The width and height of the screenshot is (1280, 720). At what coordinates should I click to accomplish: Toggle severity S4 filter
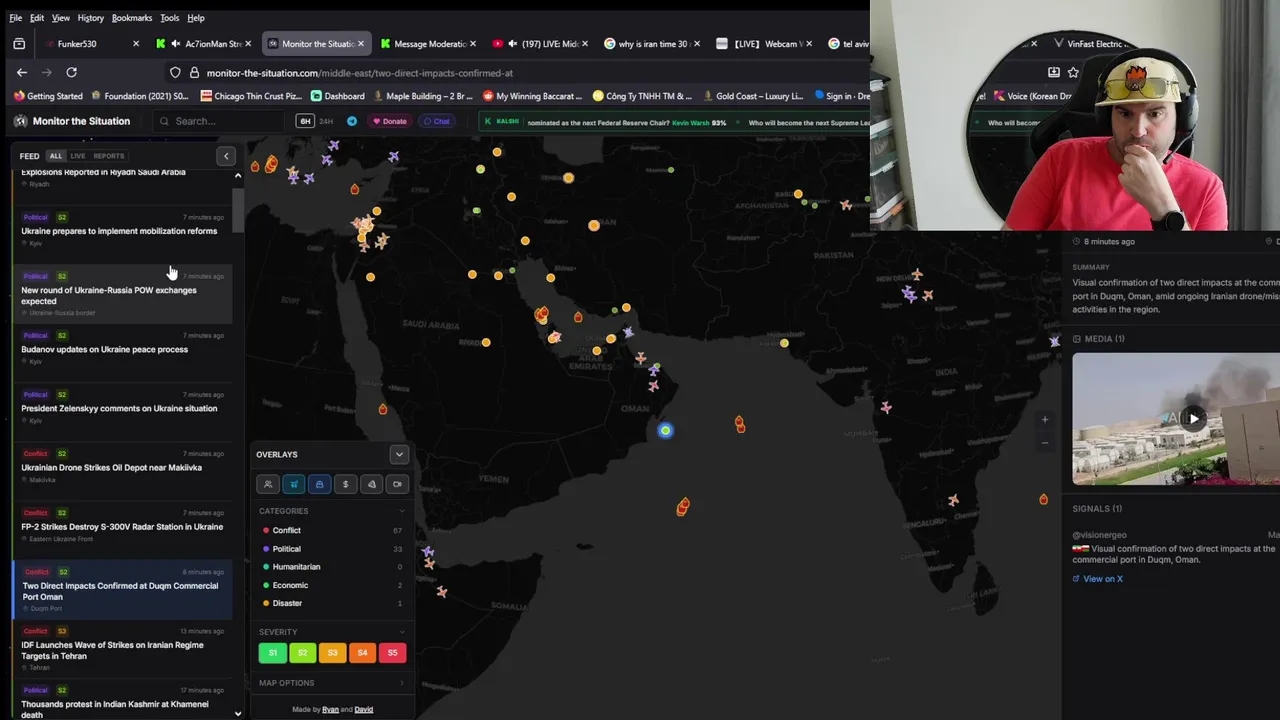[x=362, y=653]
